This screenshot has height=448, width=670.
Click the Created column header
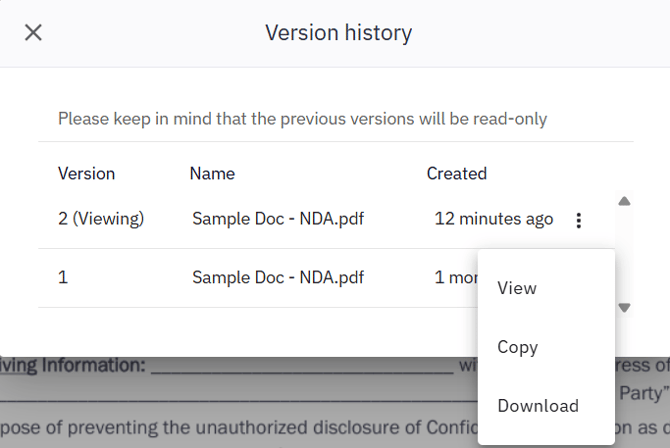[x=456, y=173]
